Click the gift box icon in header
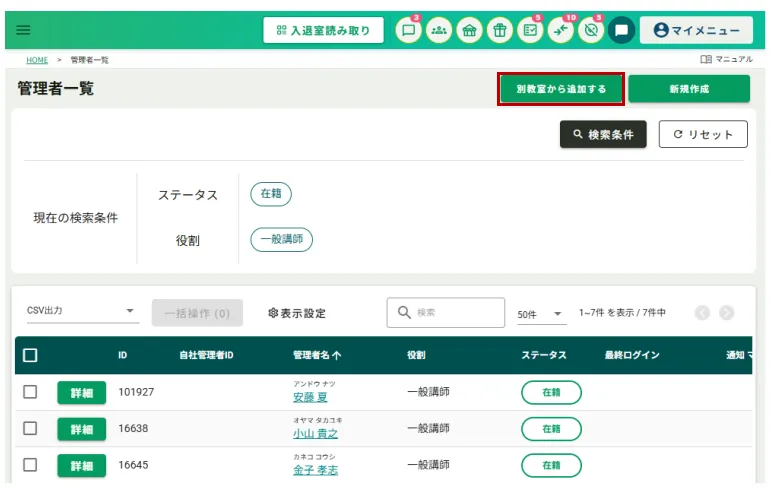Screen dimensions: 772x490 click(x=499, y=30)
